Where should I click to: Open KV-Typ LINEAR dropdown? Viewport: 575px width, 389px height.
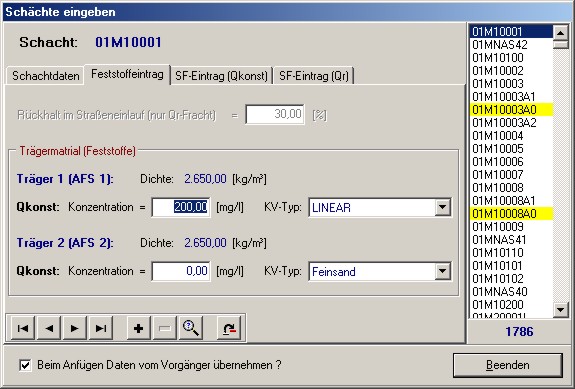coord(443,208)
